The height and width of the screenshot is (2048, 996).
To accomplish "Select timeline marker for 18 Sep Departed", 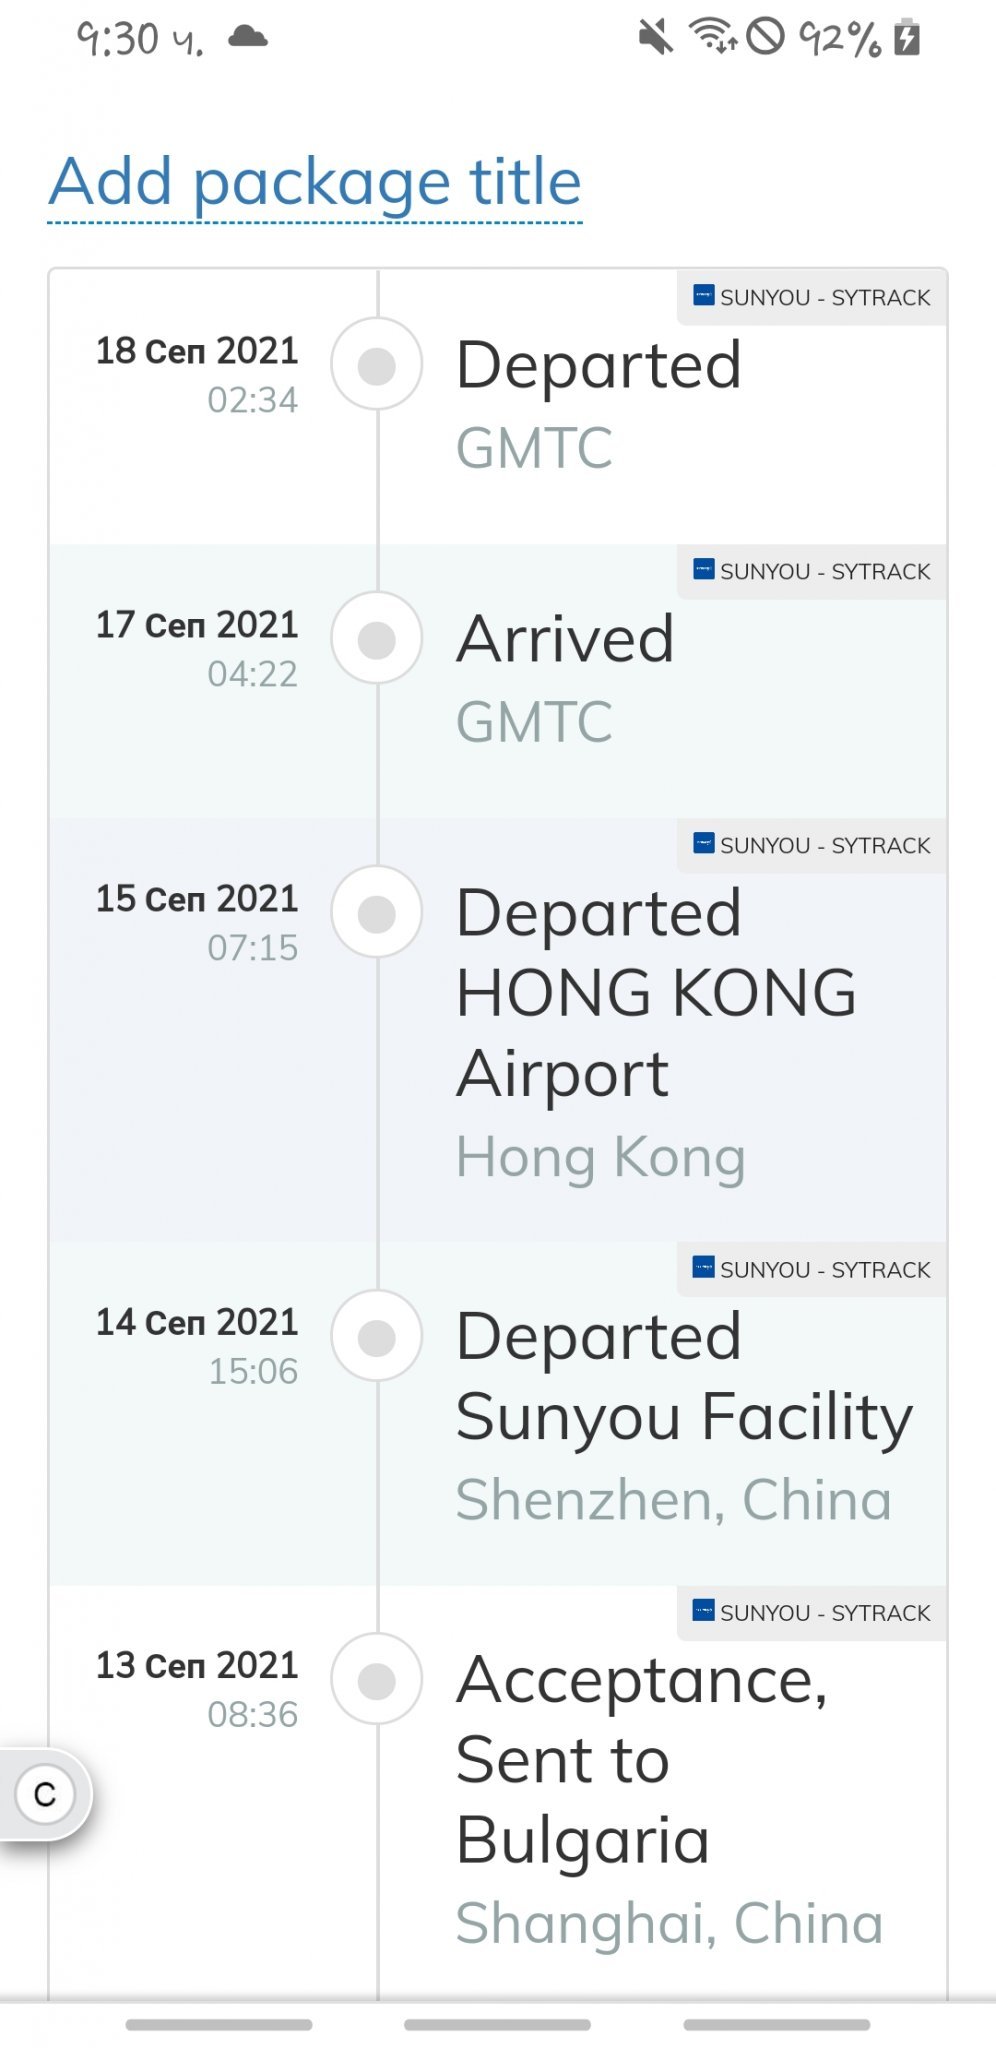I will 377,366.
